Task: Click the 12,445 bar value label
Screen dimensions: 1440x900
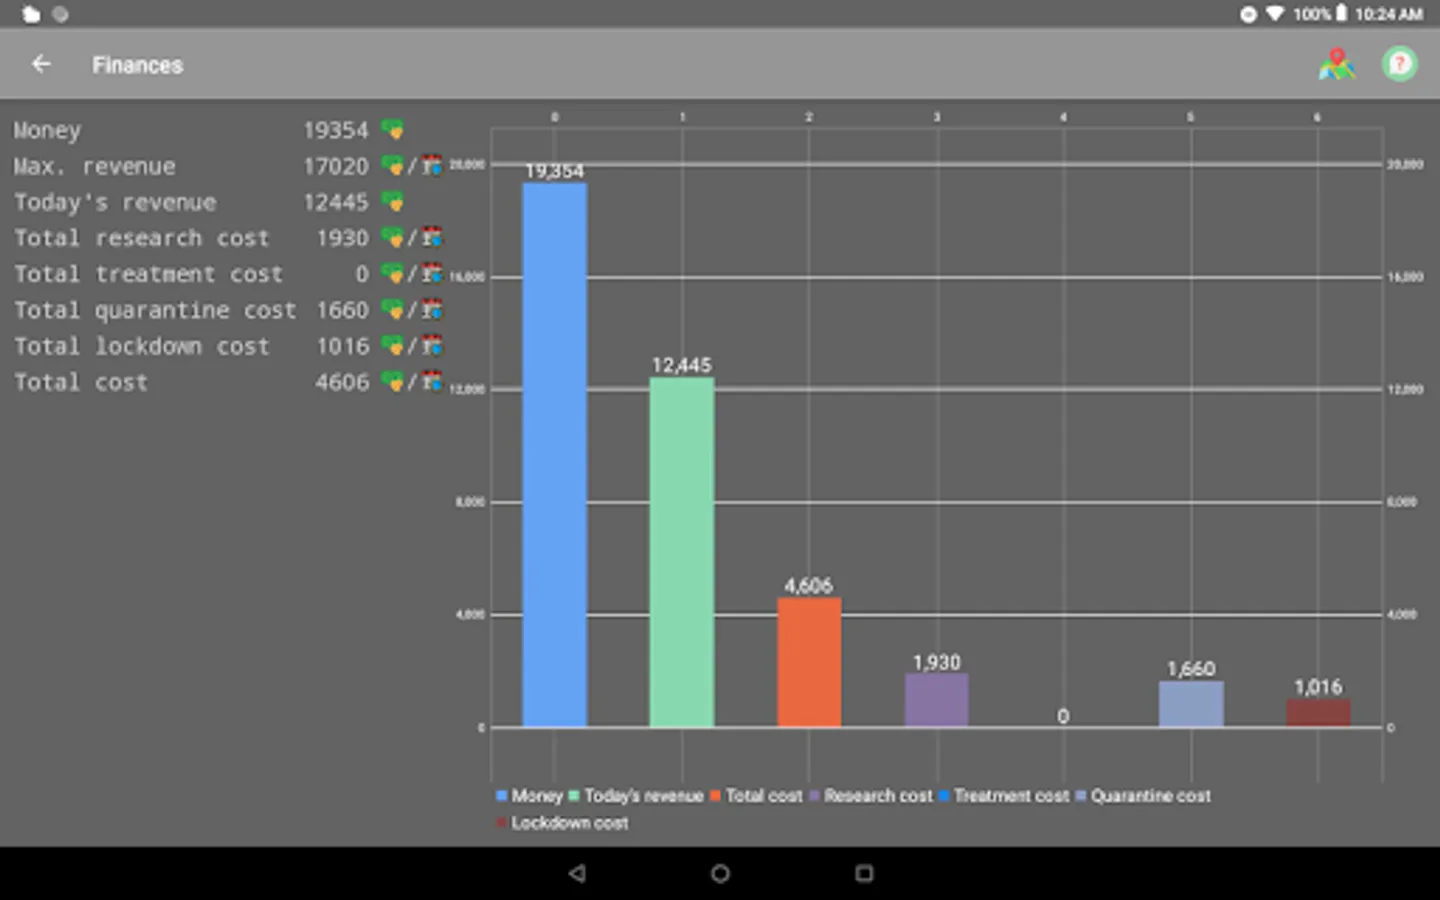Action: tap(682, 365)
